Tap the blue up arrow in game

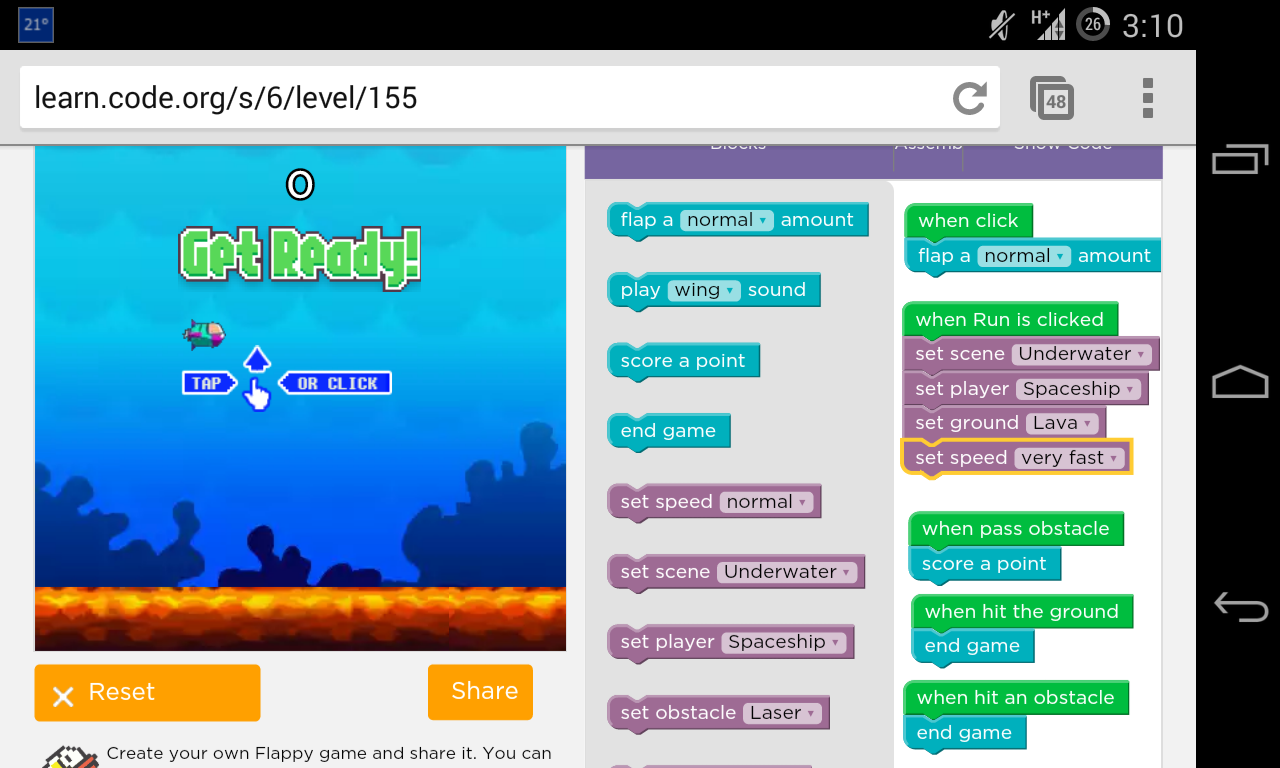pos(257,360)
